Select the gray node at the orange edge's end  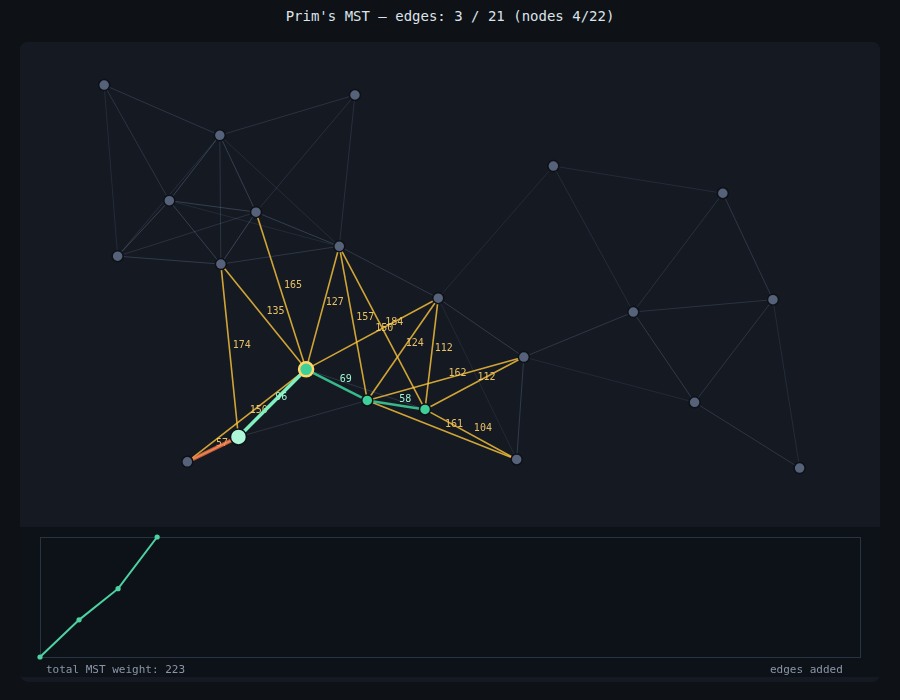point(187,462)
